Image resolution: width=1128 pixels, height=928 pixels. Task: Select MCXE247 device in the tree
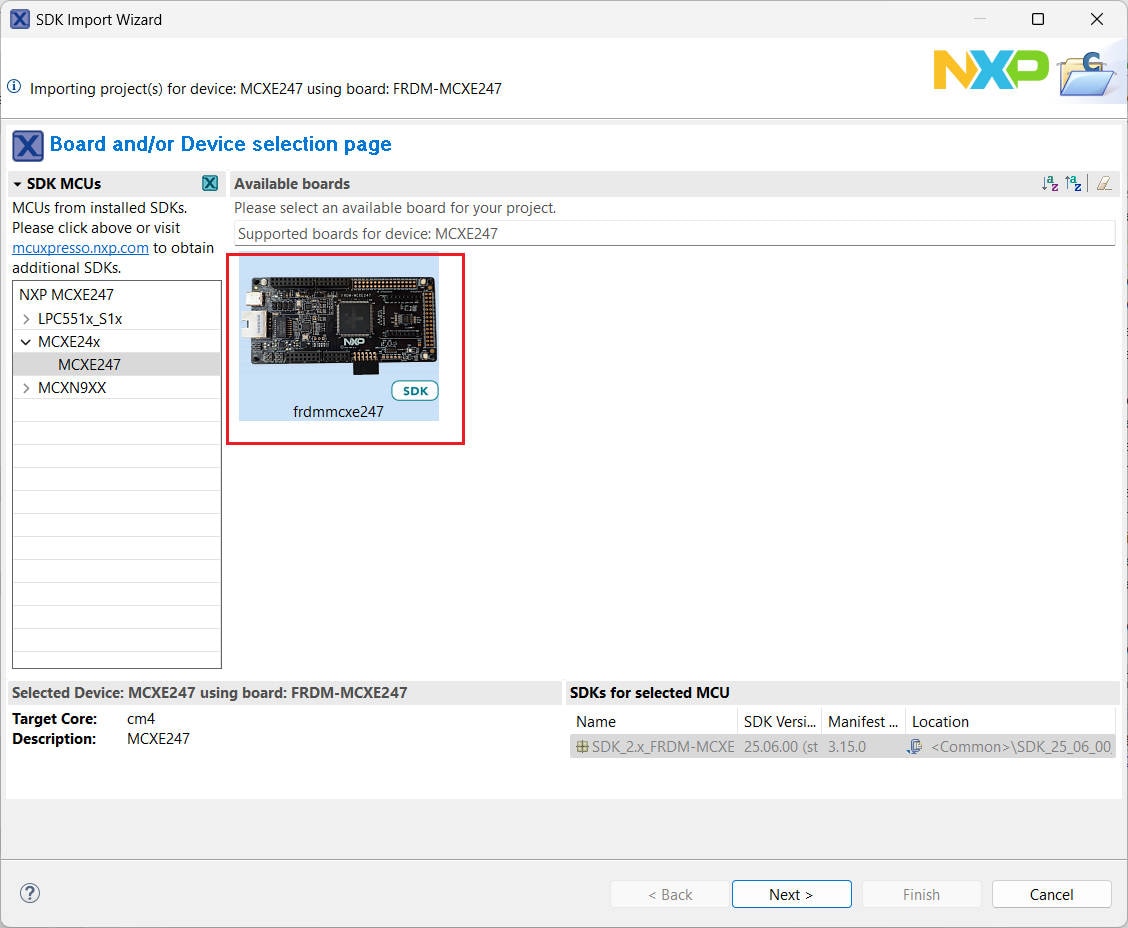coord(89,365)
